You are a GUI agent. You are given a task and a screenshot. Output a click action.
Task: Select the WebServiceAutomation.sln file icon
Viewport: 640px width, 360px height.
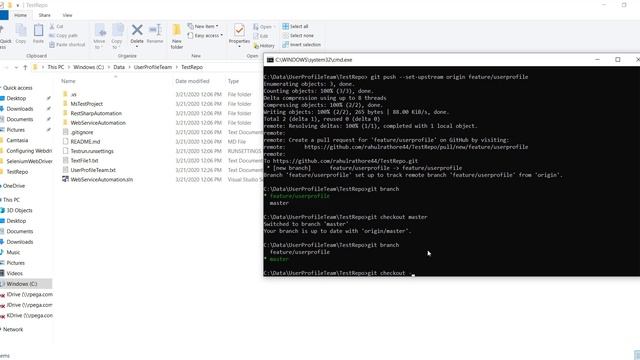[x=65, y=179]
